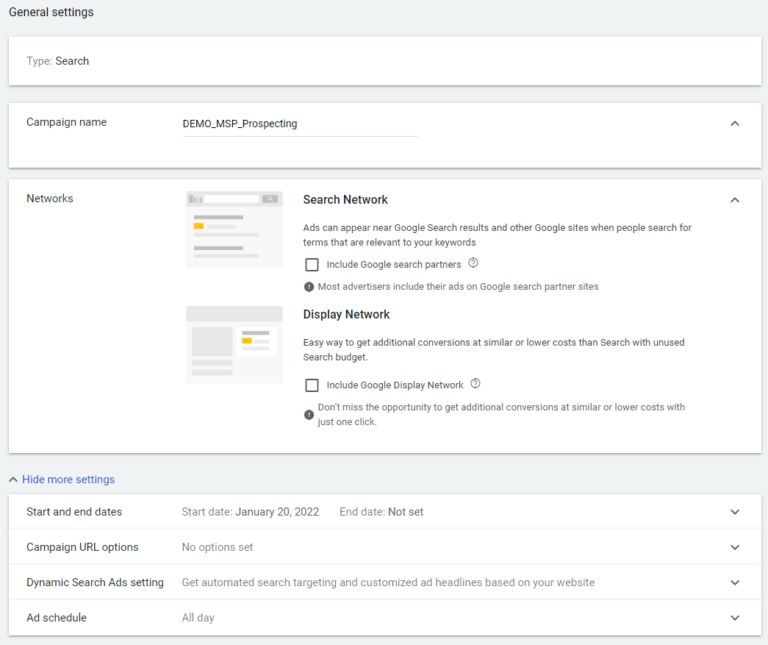Click help icon beside Google search partners
The height and width of the screenshot is (645, 768).
[473, 263]
